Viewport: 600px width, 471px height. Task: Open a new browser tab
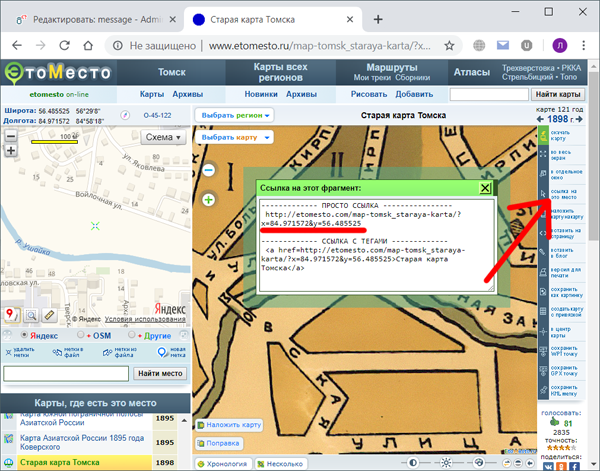click(x=378, y=20)
